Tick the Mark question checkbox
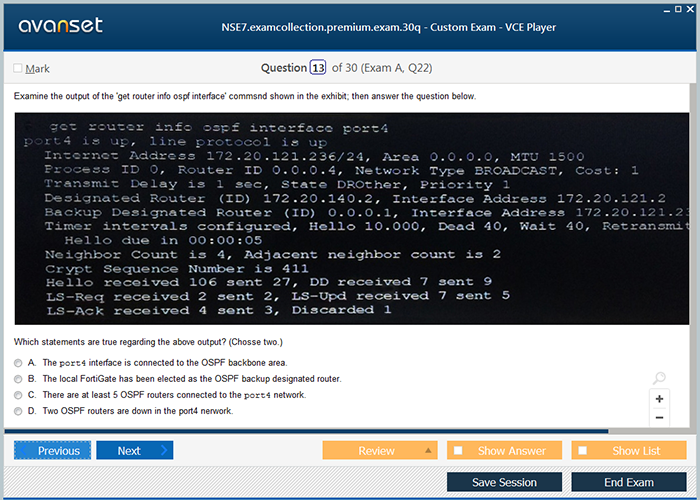This screenshot has width=700, height=500. pos(18,69)
